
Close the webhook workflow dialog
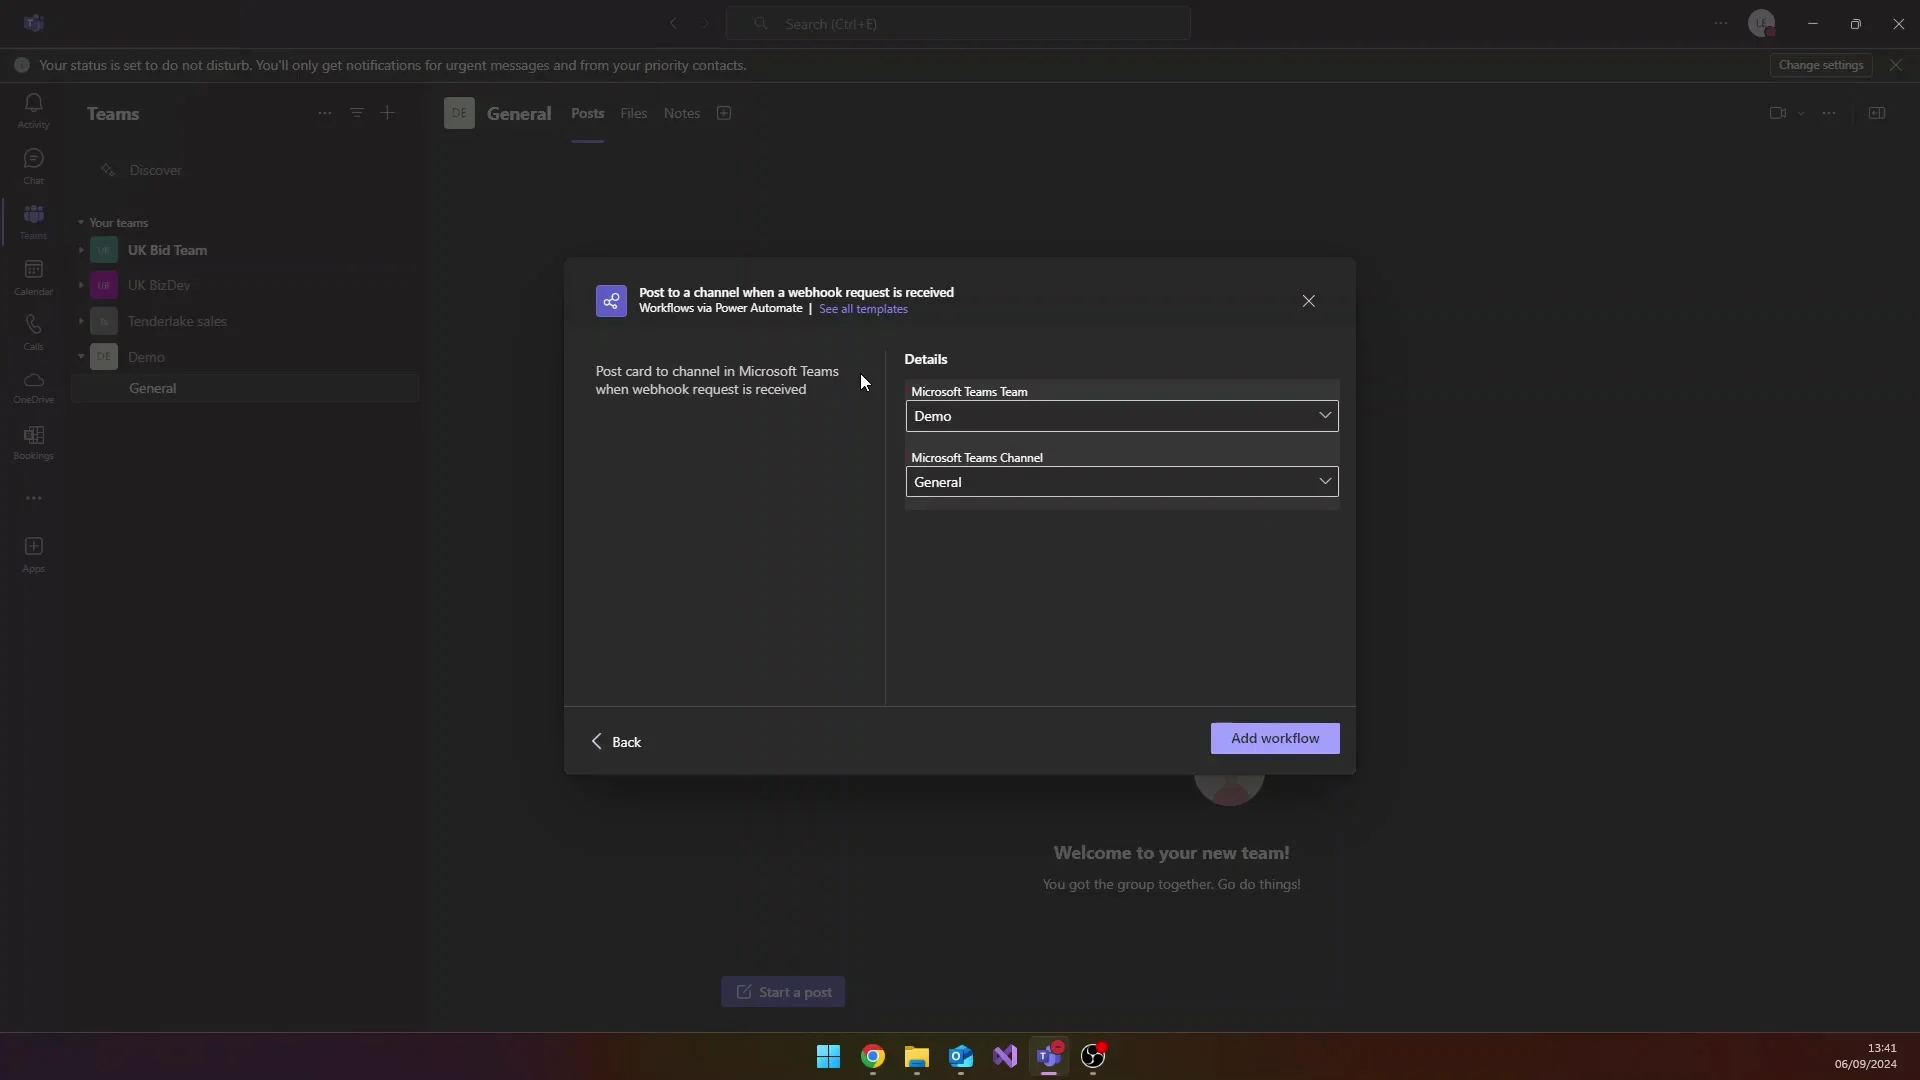[x=1308, y=301]
